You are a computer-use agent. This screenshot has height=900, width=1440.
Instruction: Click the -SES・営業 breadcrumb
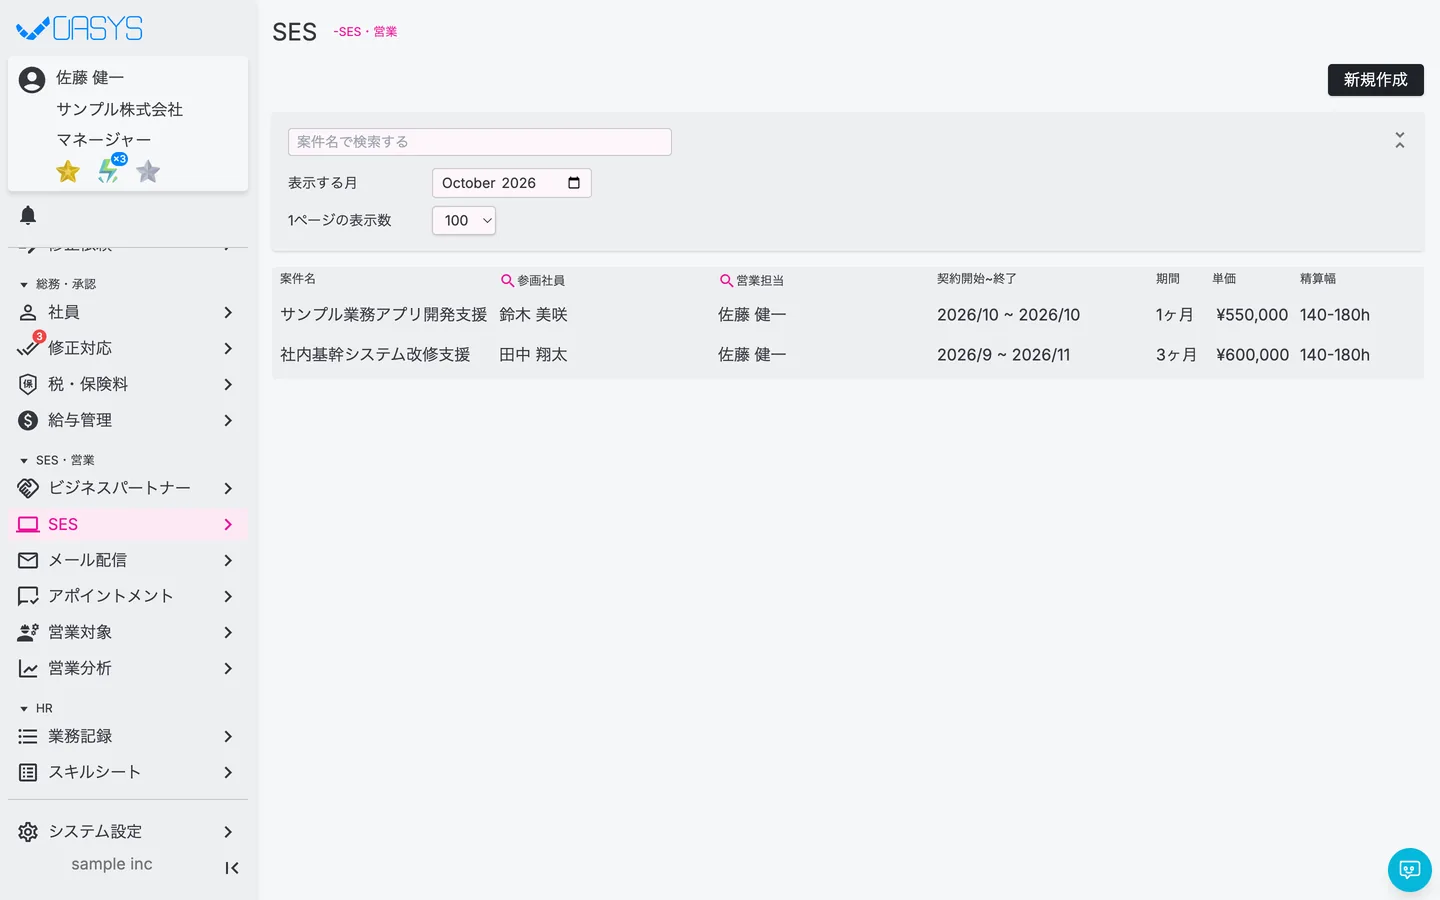pyautogui.click(x=365, y=32)
